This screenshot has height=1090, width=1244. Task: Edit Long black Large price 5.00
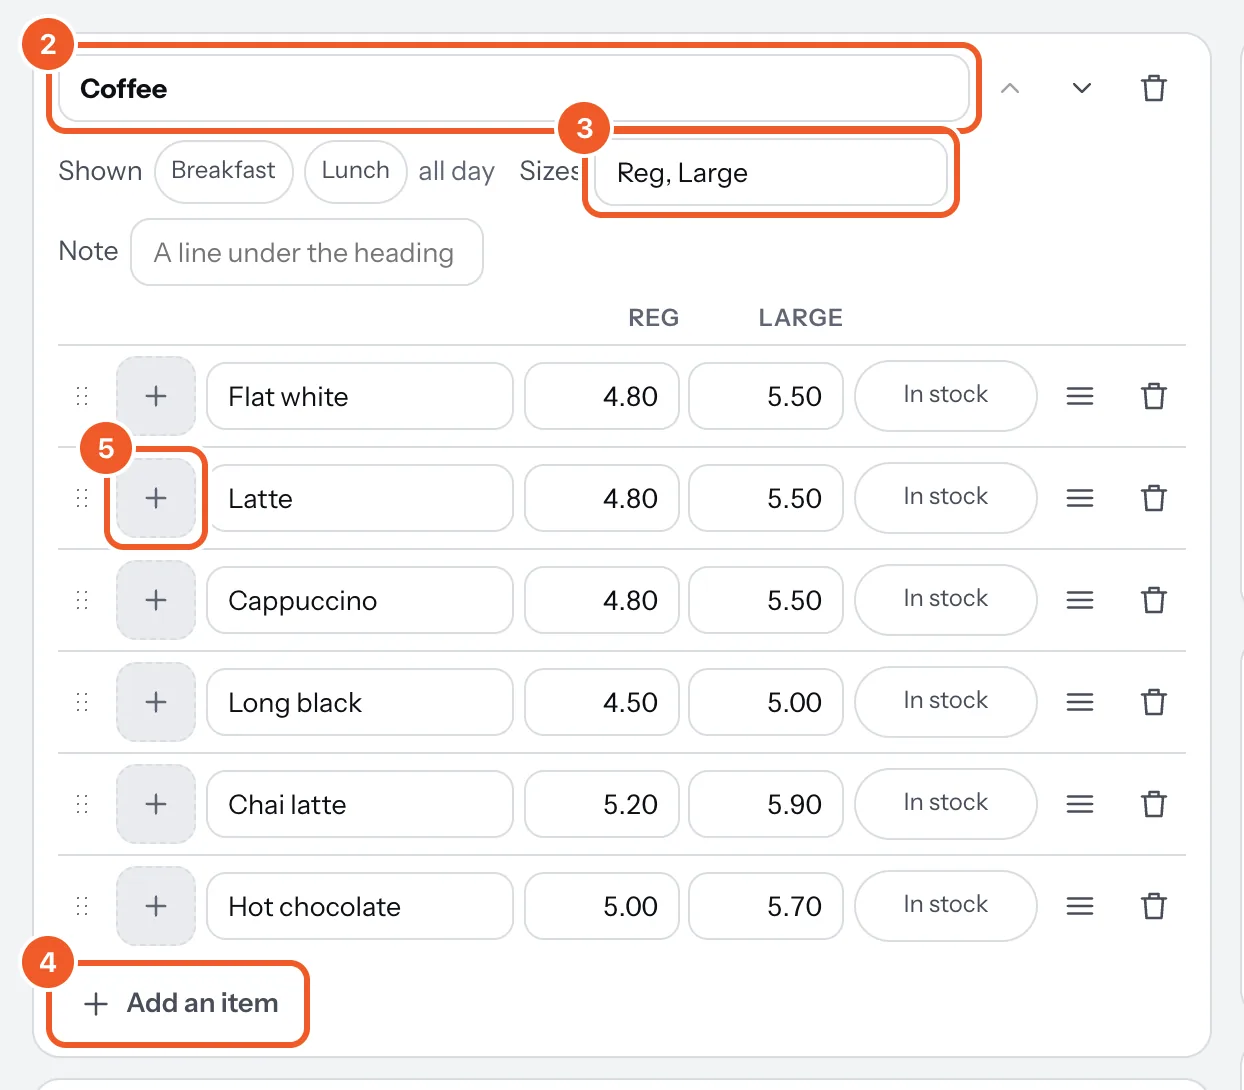766,702
